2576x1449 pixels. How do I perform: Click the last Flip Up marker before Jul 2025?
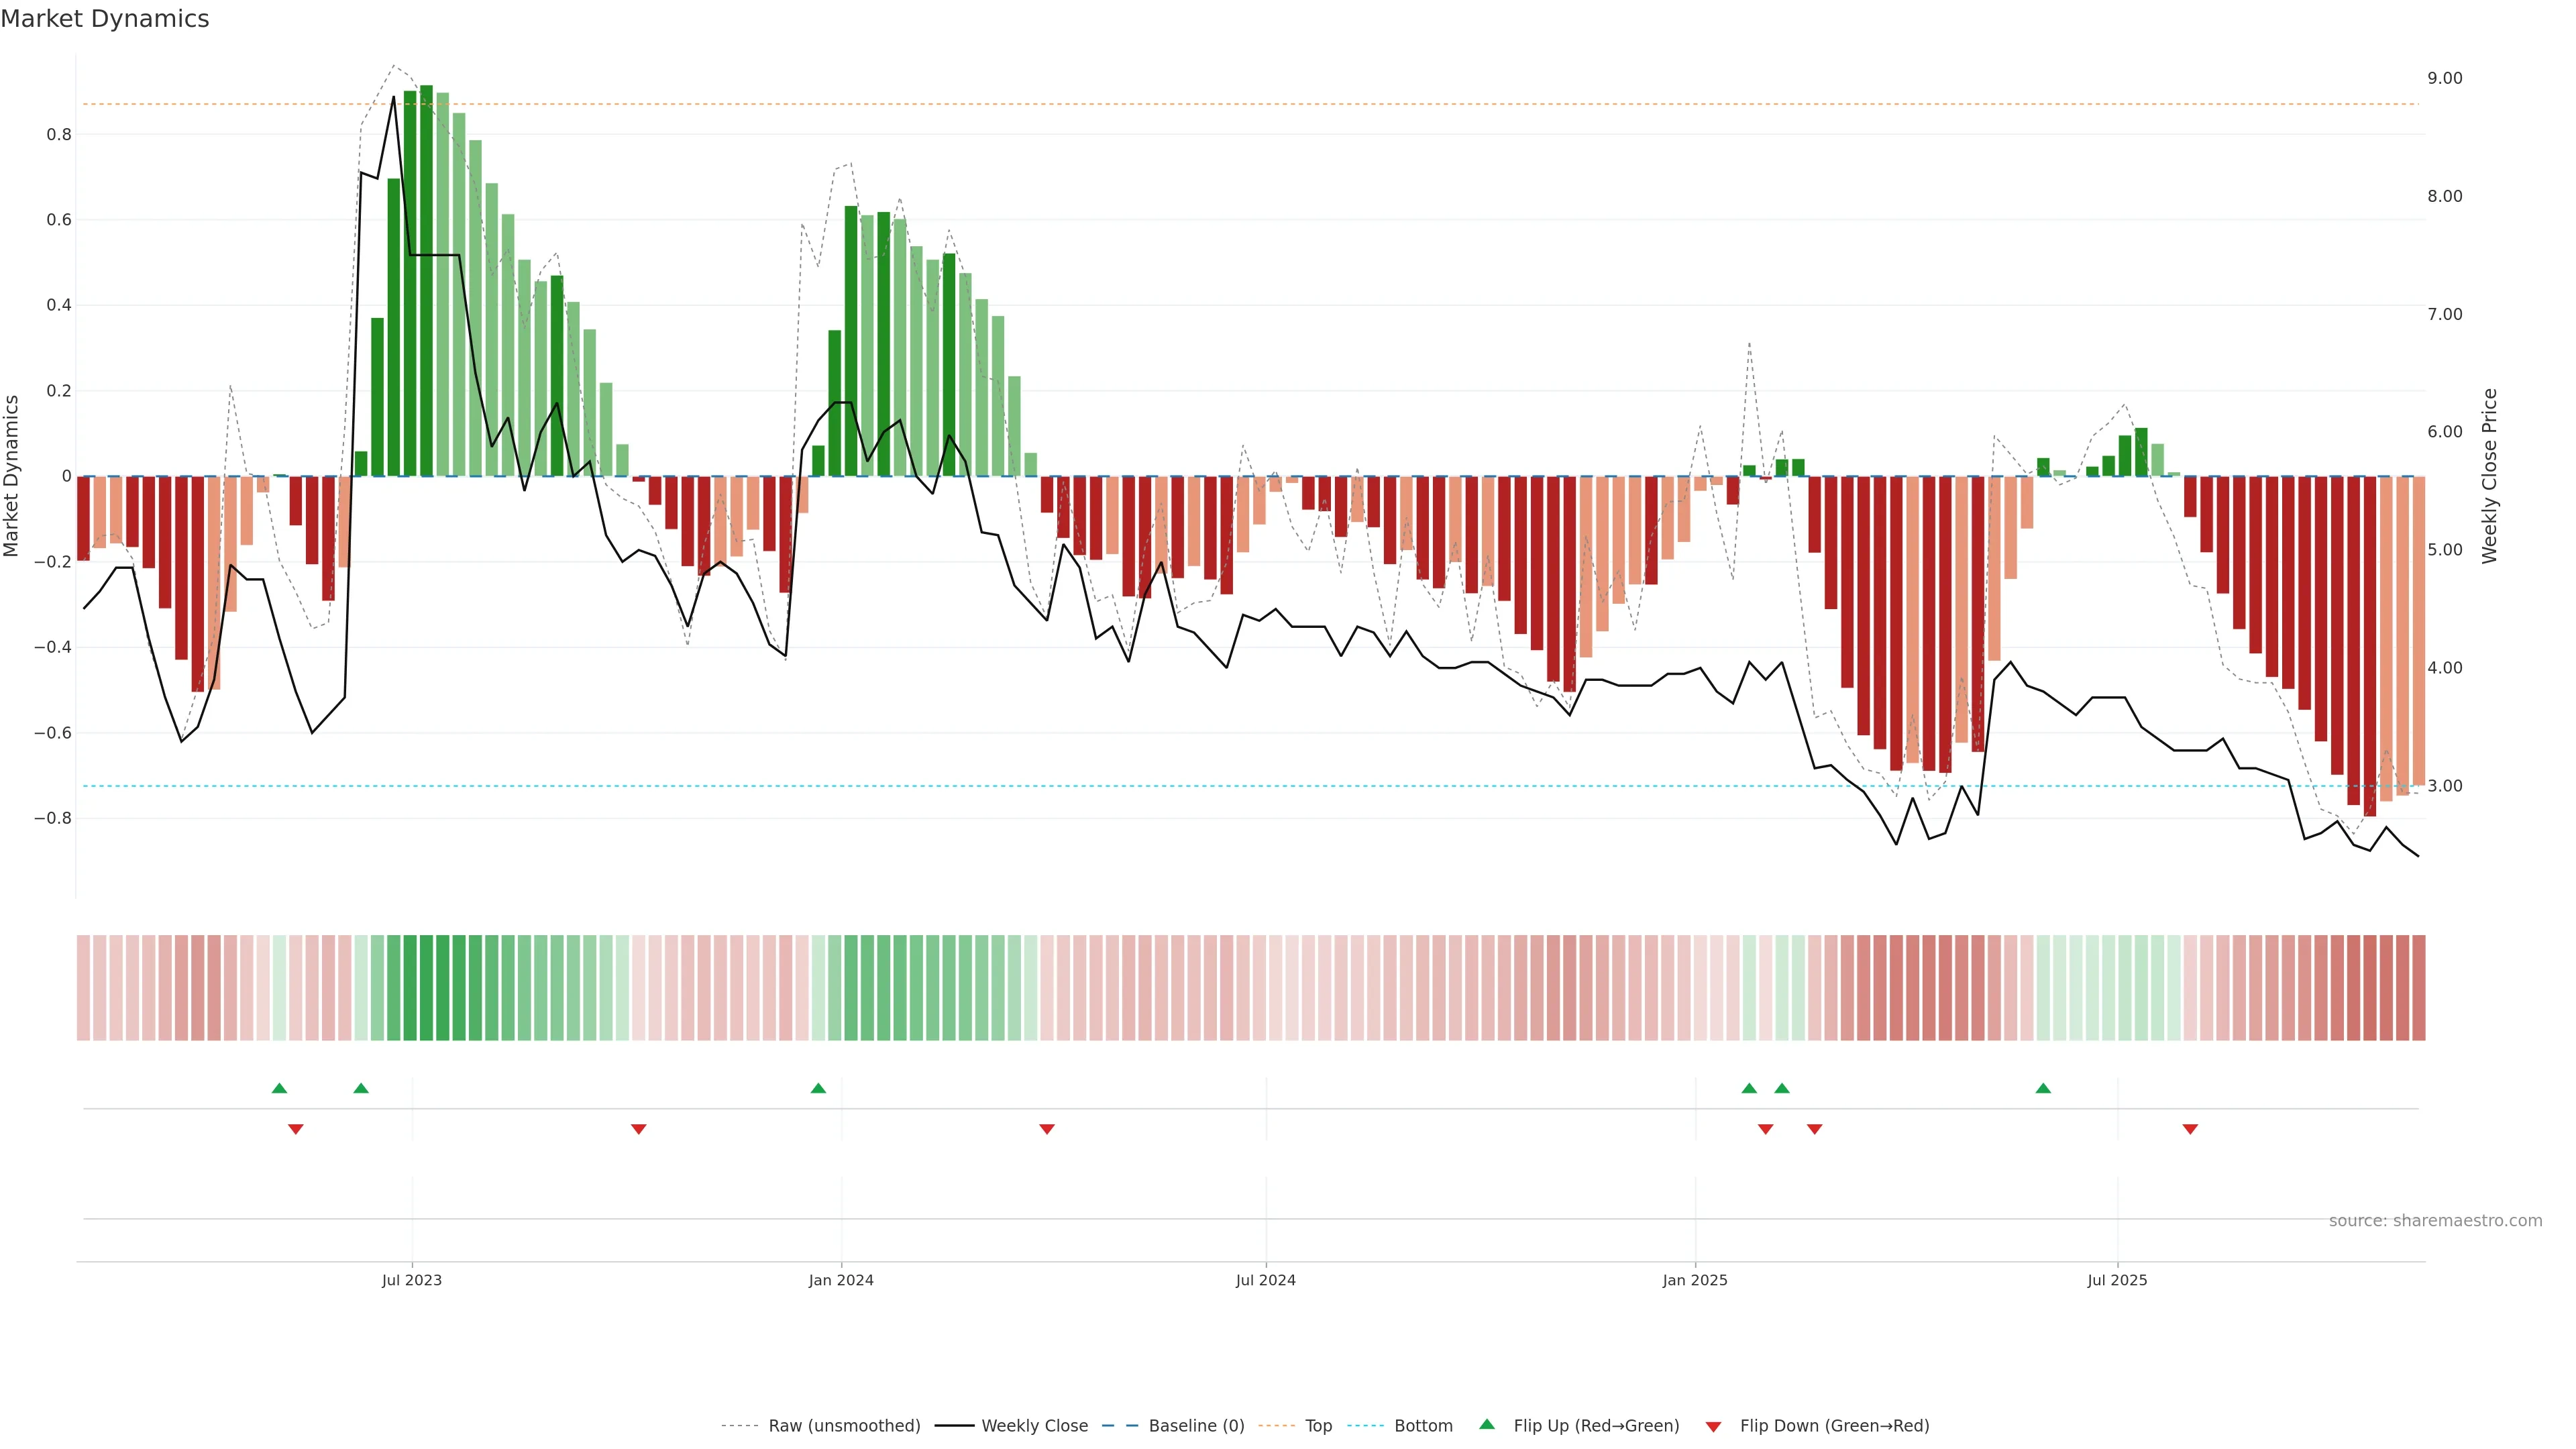pyautogui.click(x=2043, y=1088)
